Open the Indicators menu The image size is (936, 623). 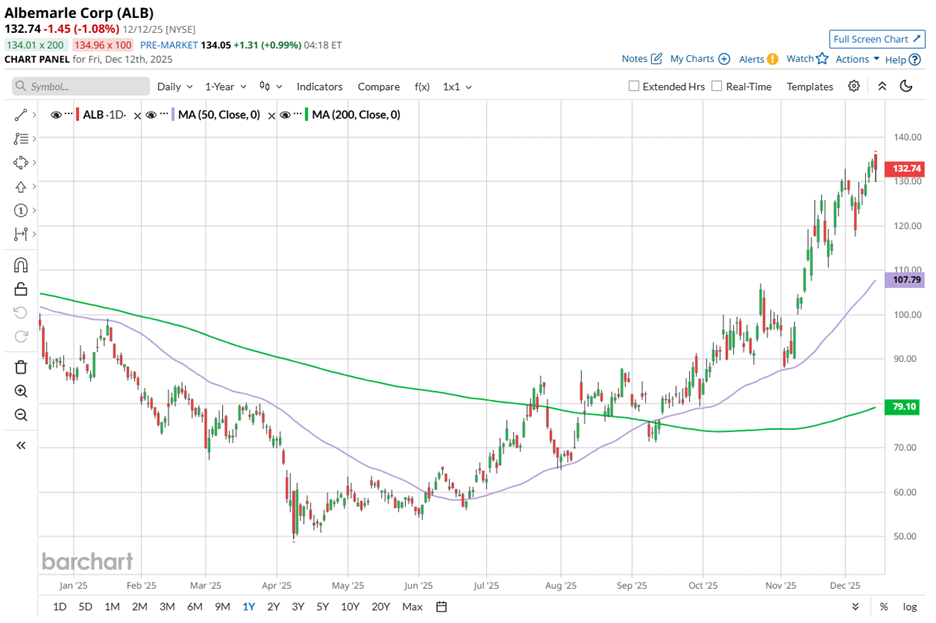[319, 87]
